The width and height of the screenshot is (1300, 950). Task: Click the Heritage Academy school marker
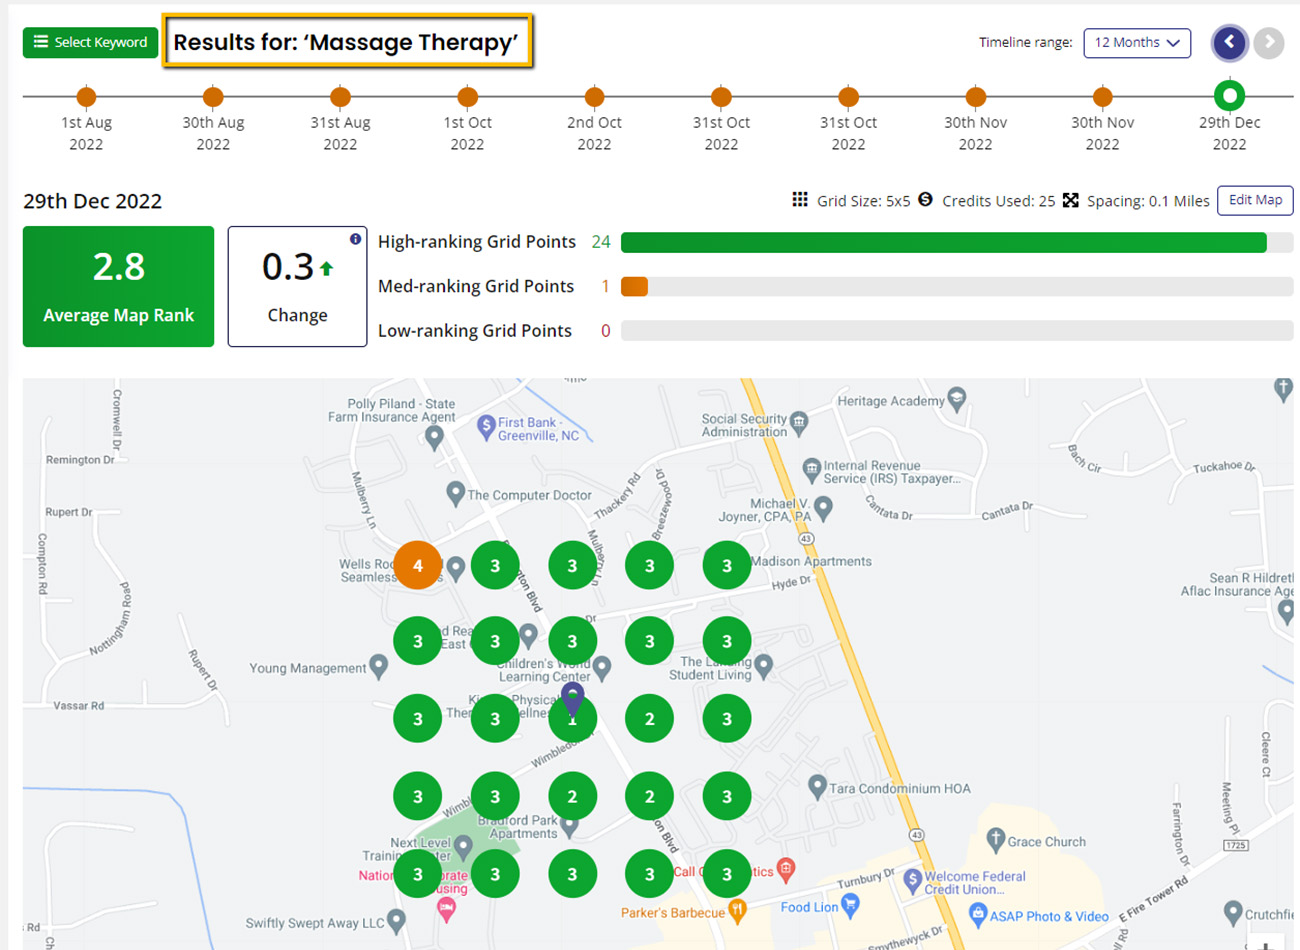click(957, 398)
